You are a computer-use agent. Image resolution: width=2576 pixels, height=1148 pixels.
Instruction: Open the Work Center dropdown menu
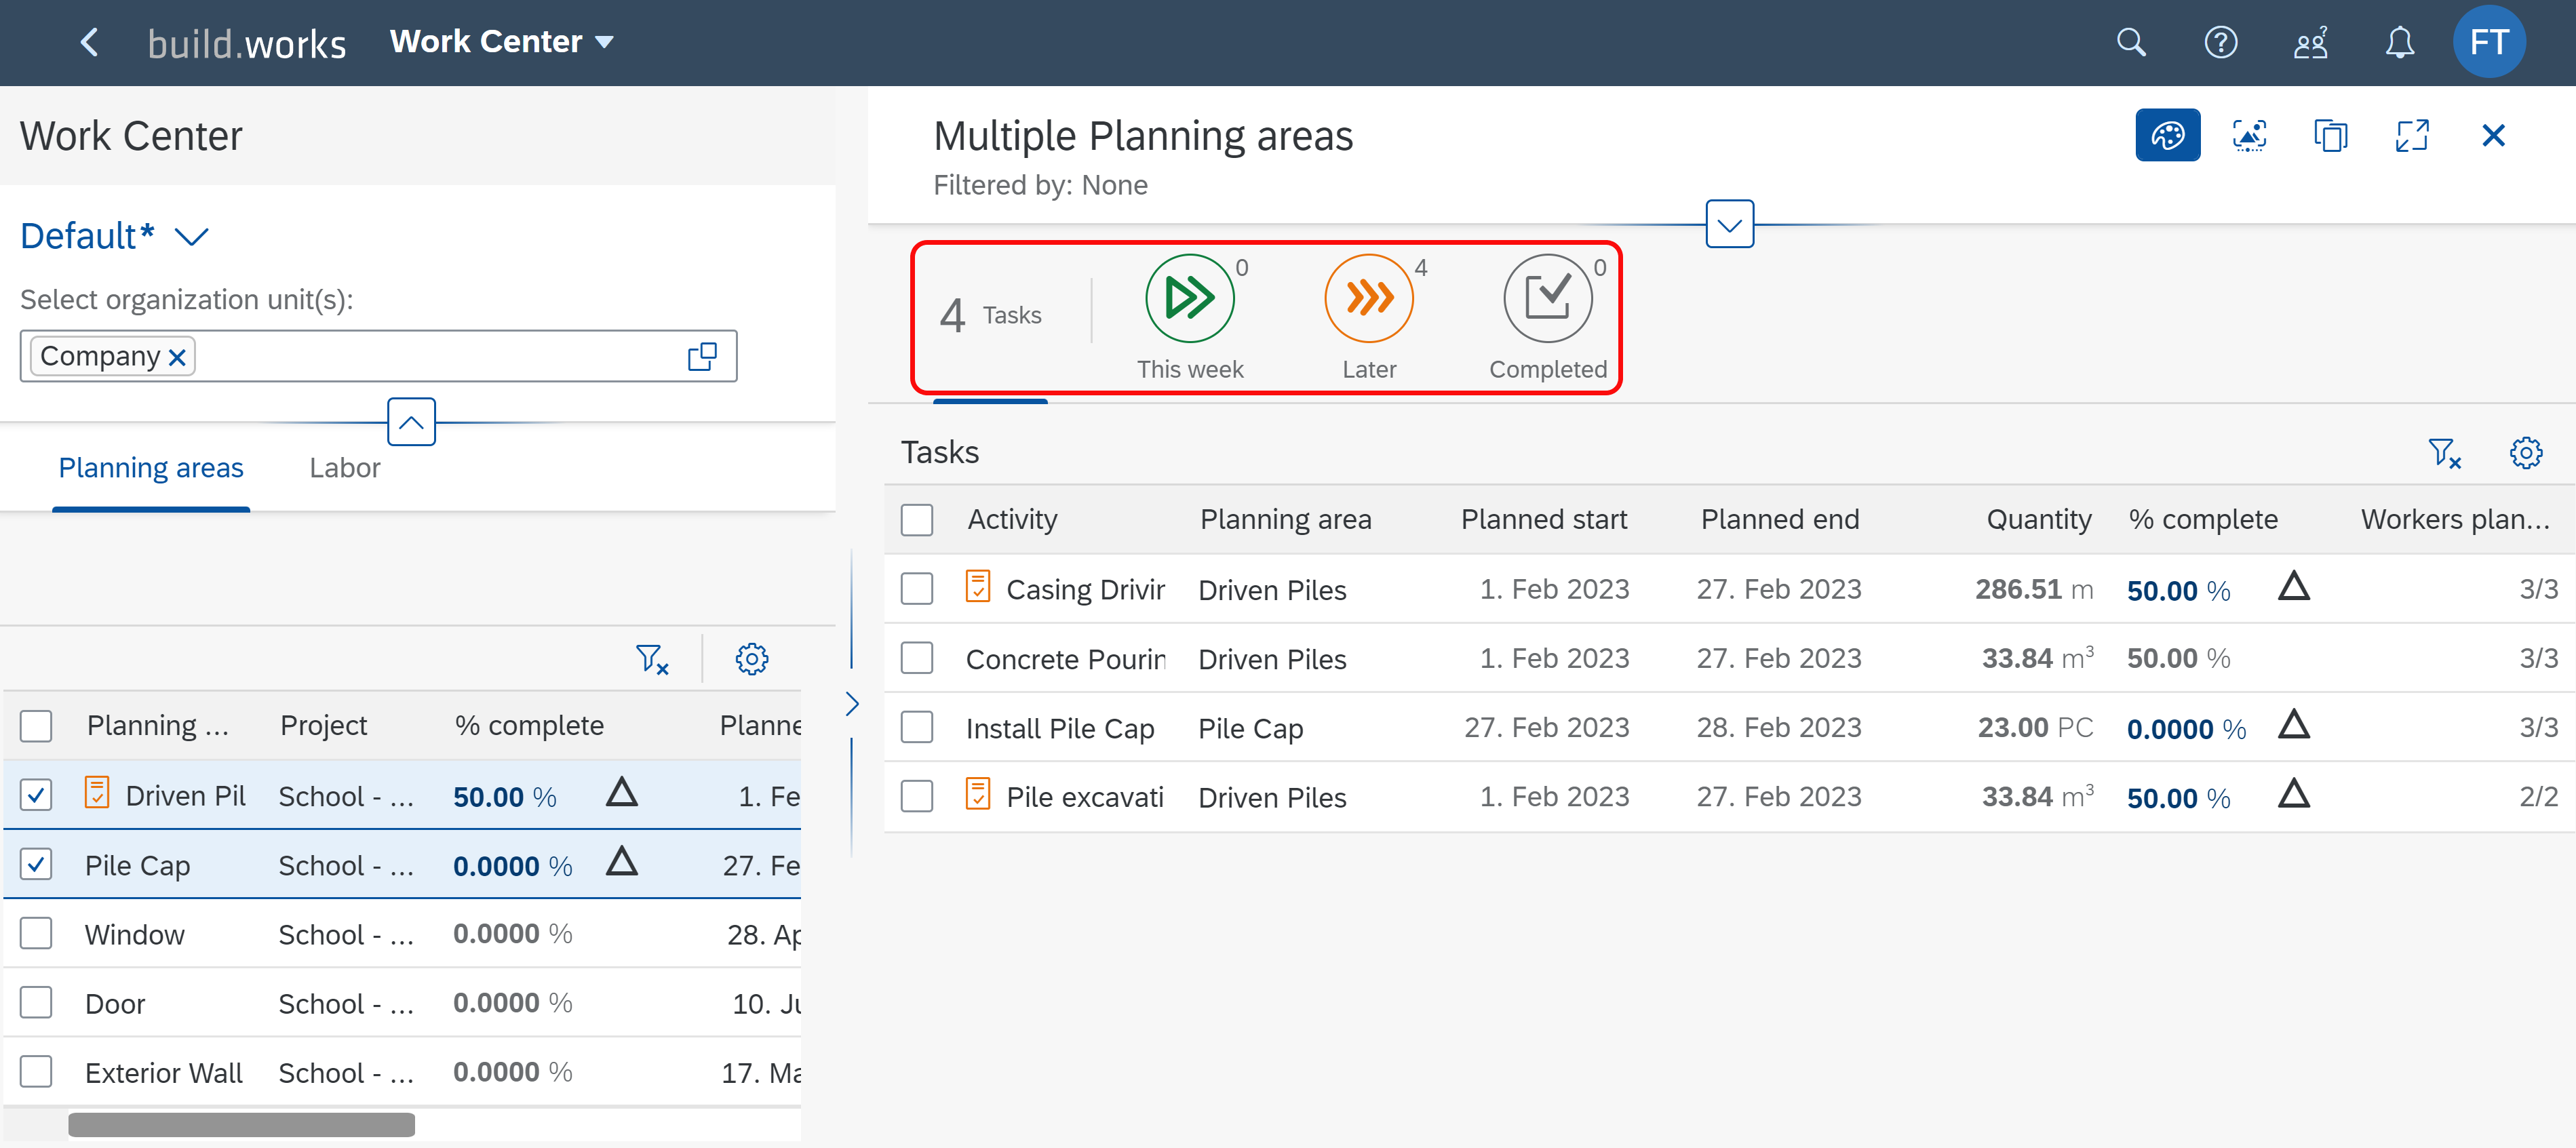[501, 42]
